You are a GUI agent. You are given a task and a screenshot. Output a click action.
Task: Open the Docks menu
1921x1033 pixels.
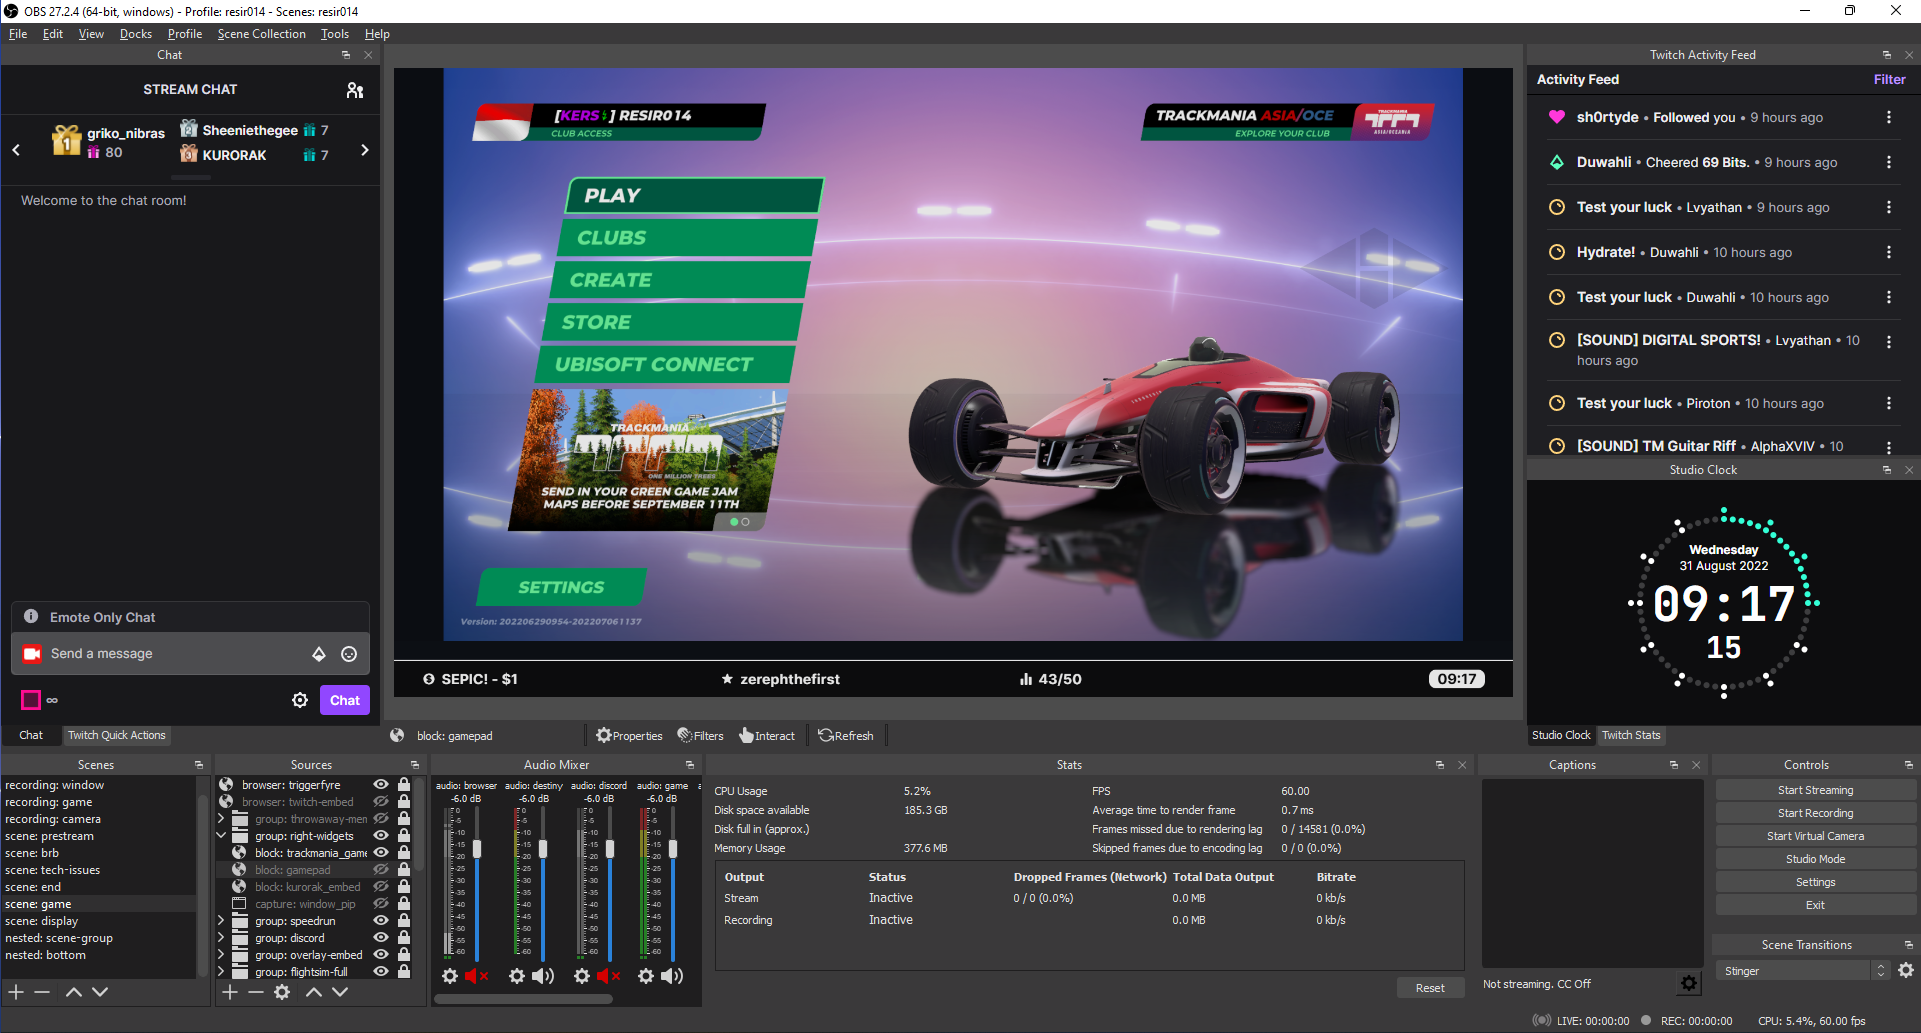(x=136, y=34)
